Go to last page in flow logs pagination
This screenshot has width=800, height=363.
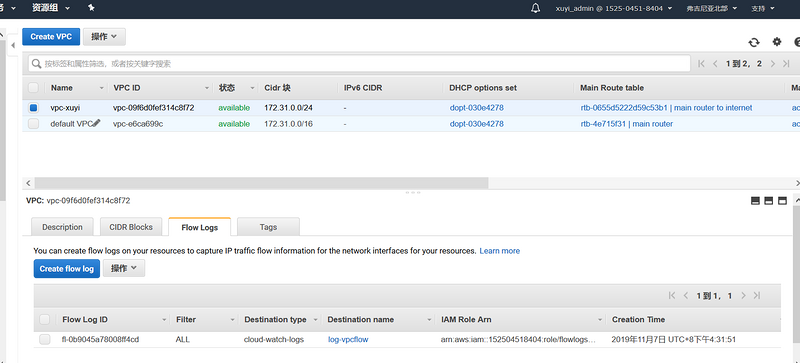757,296
